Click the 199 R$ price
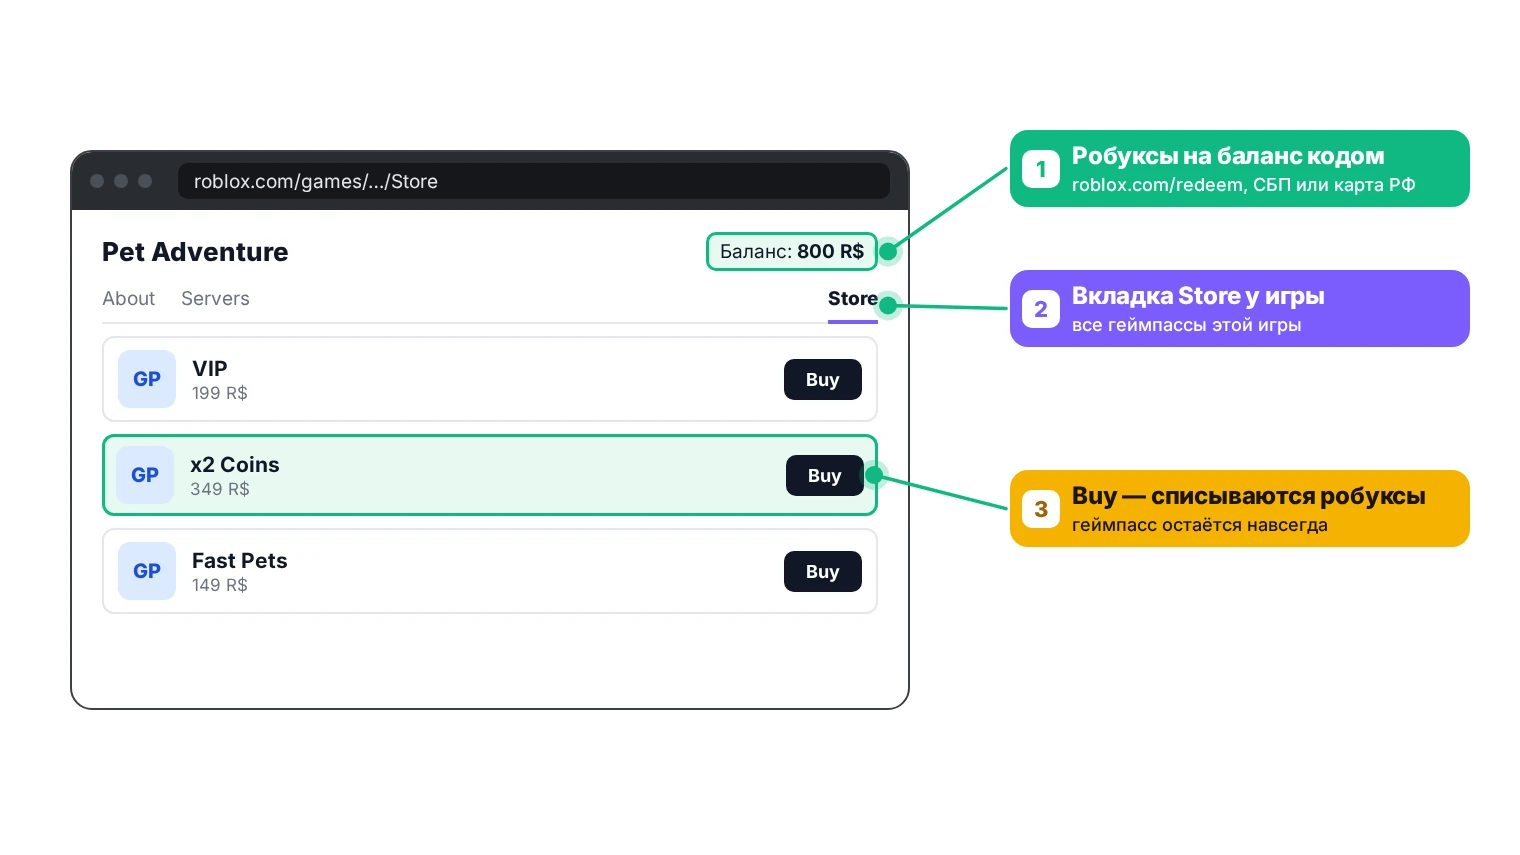Image resolution: width=1520 pixels, height=855 pixels. [220, 393]
